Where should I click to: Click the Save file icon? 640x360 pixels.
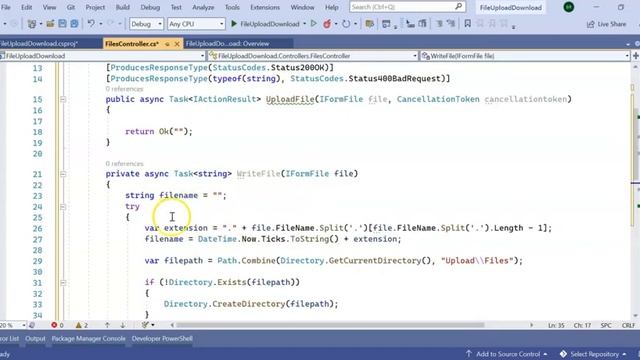(x=62, y=24)
